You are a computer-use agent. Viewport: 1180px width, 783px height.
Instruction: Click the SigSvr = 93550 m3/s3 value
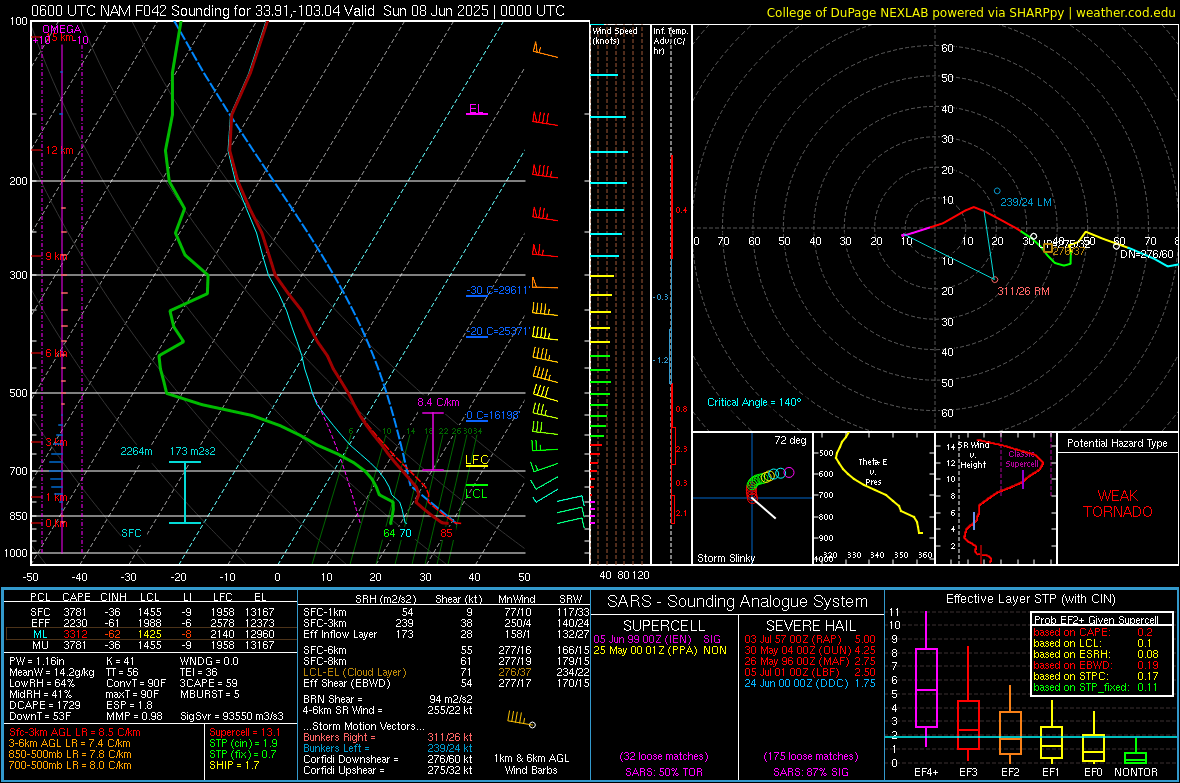pyautogui.click(x=232, y=716)
